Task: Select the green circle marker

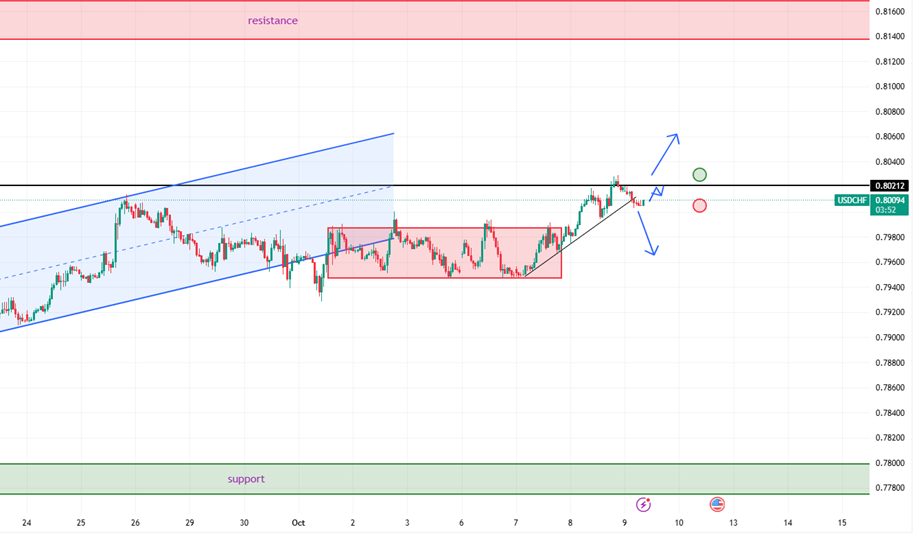Action: (699, 175)
